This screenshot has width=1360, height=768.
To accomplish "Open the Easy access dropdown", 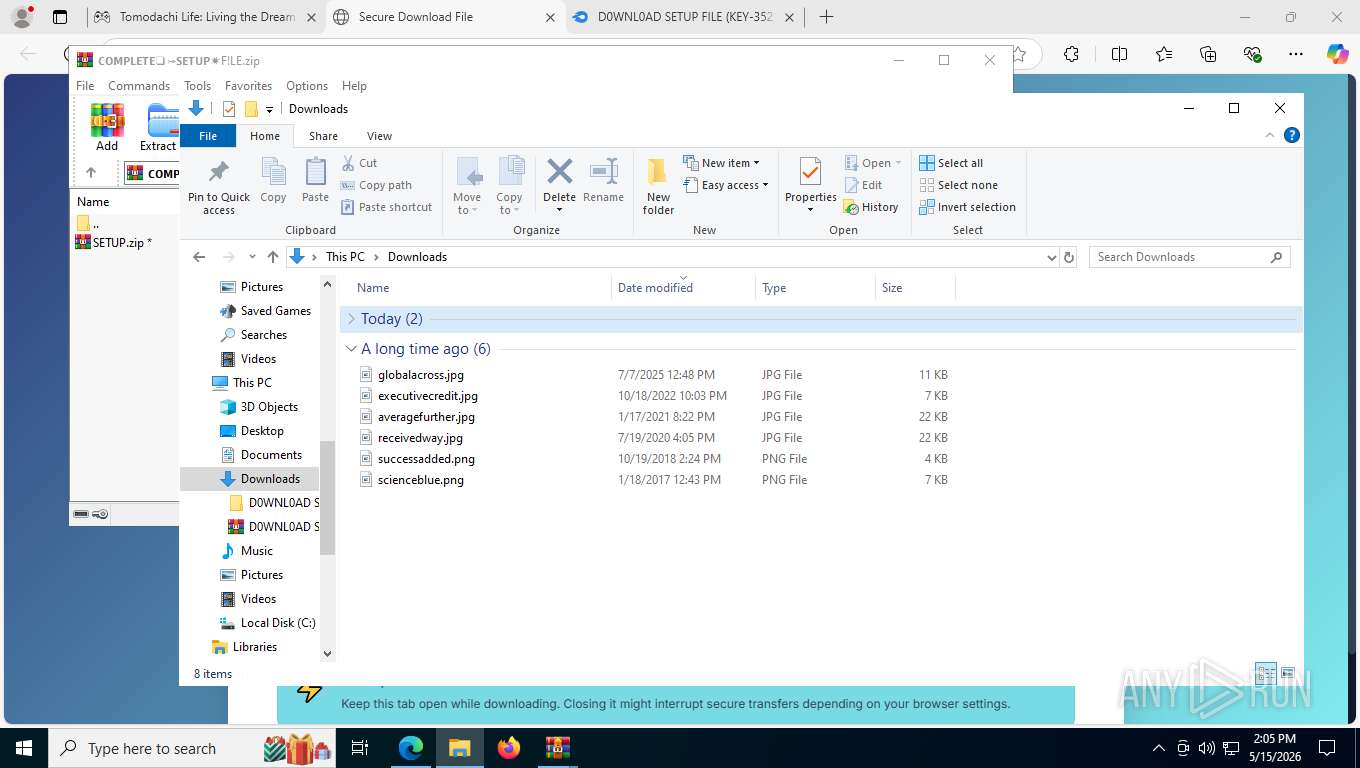I will (726, 185).
